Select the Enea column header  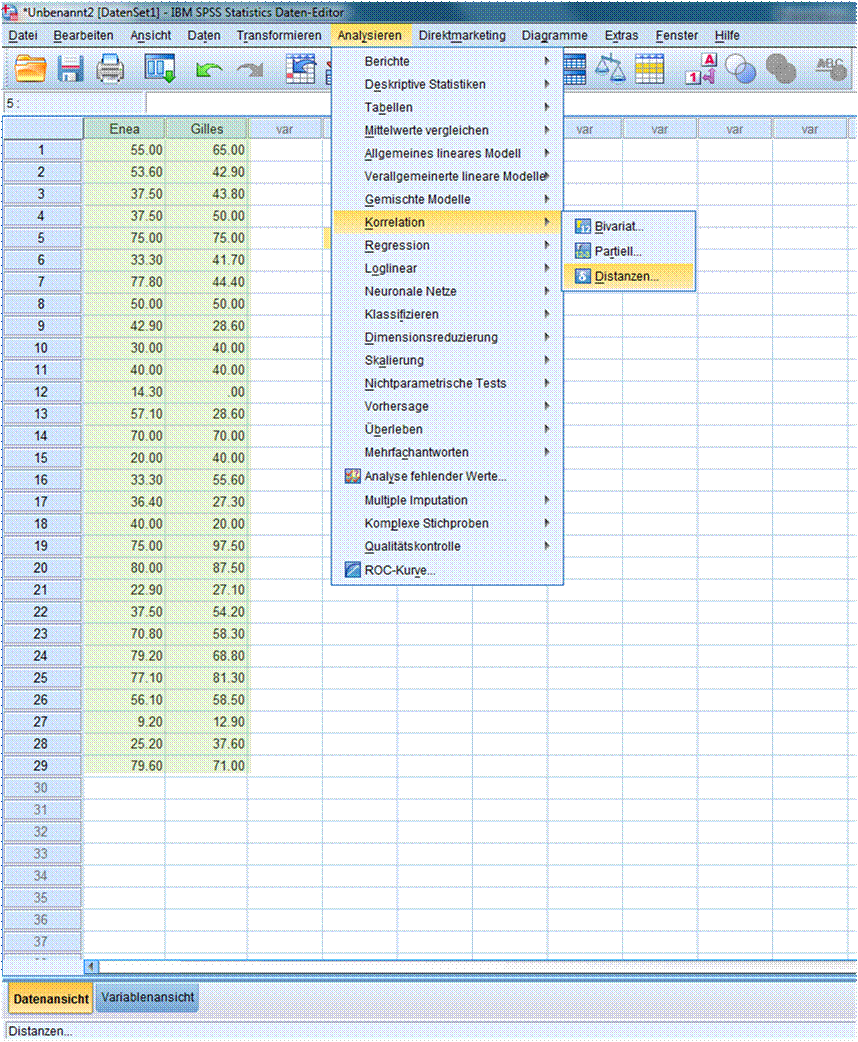[x=124, y=129]
